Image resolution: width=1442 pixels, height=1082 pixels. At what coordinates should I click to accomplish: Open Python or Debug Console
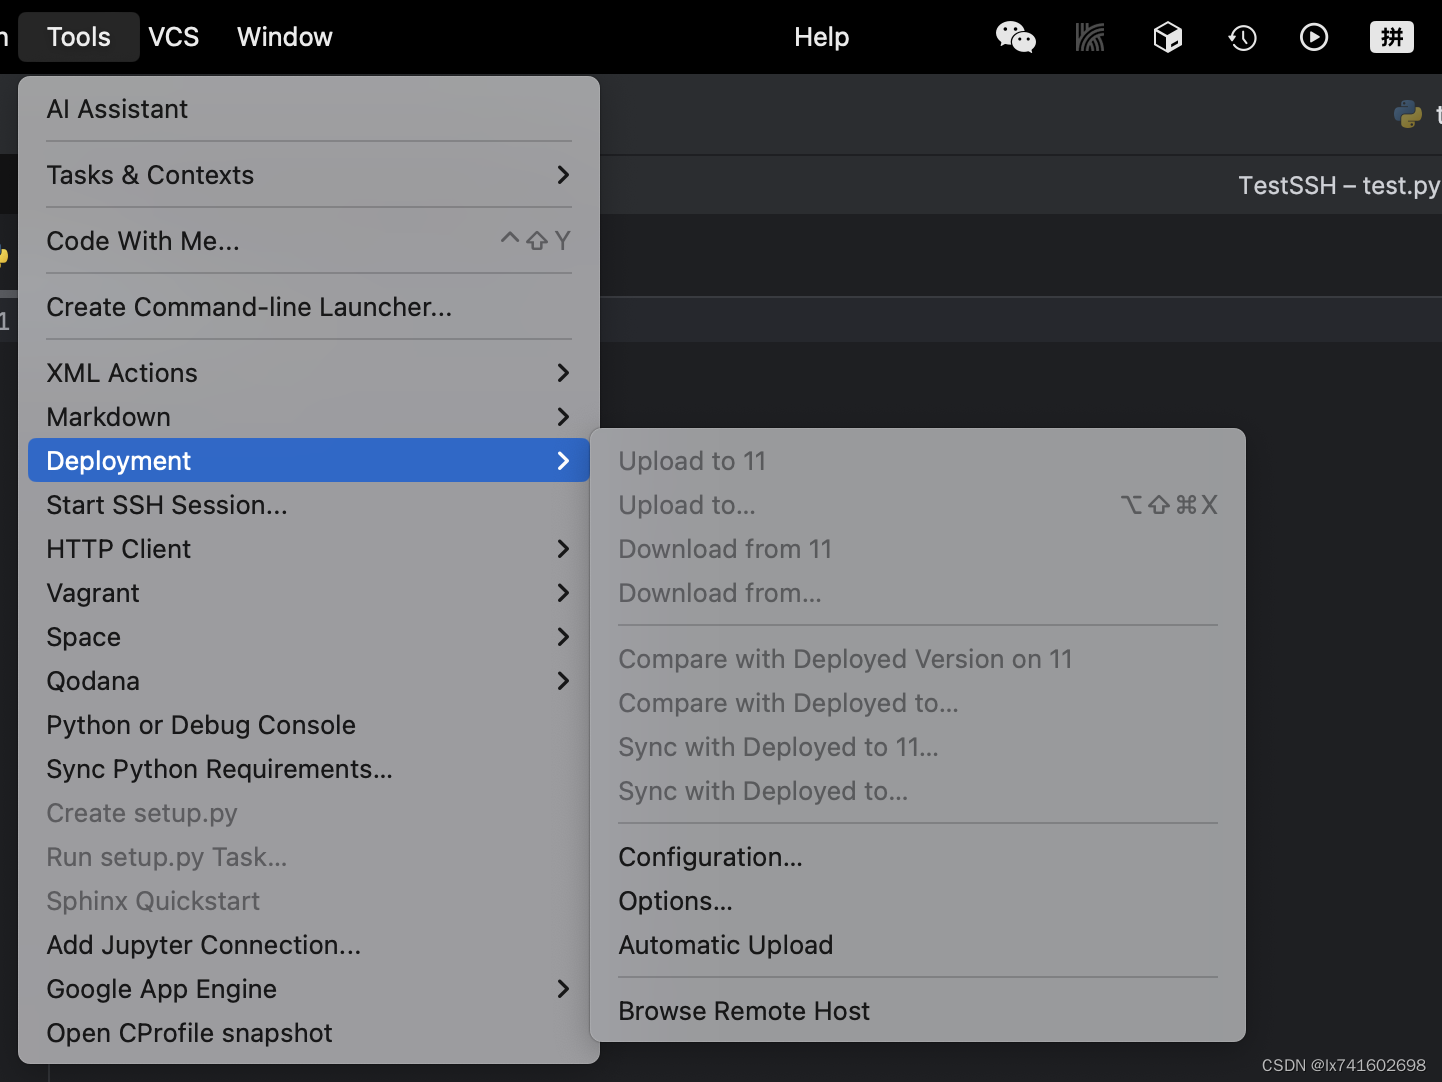pos(309,725)
